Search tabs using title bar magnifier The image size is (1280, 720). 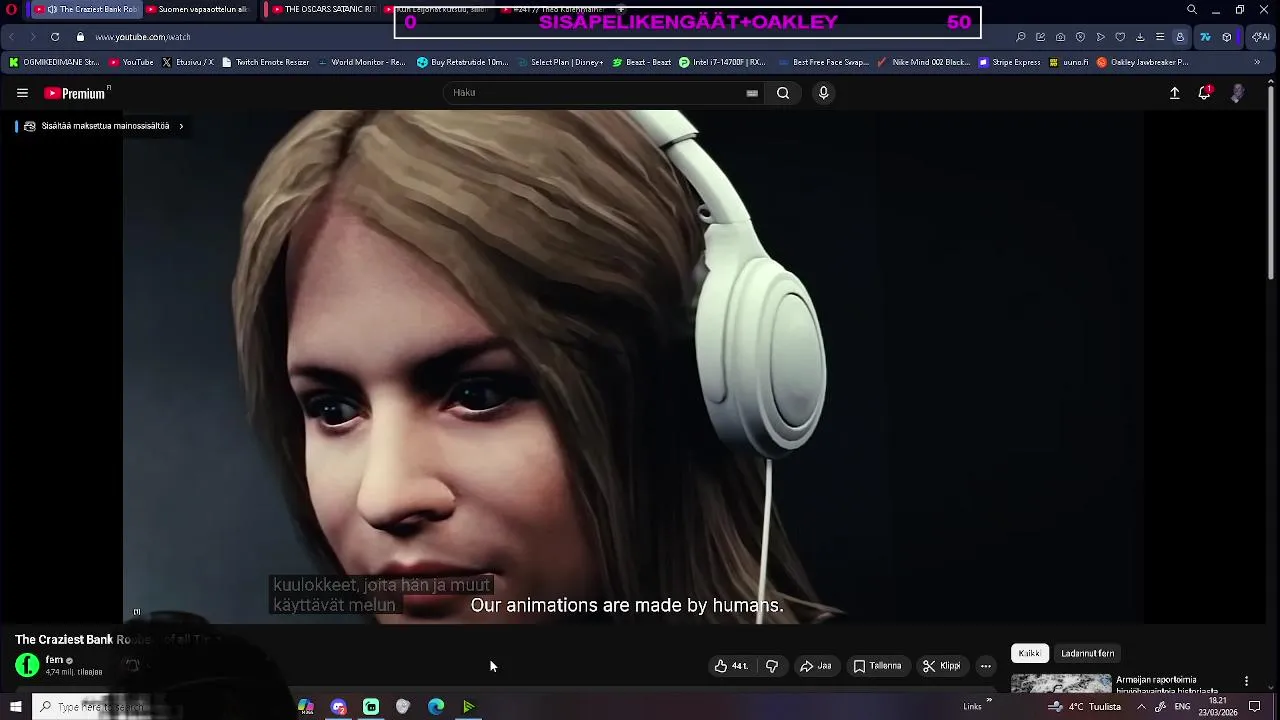(x=1191, y=10)
